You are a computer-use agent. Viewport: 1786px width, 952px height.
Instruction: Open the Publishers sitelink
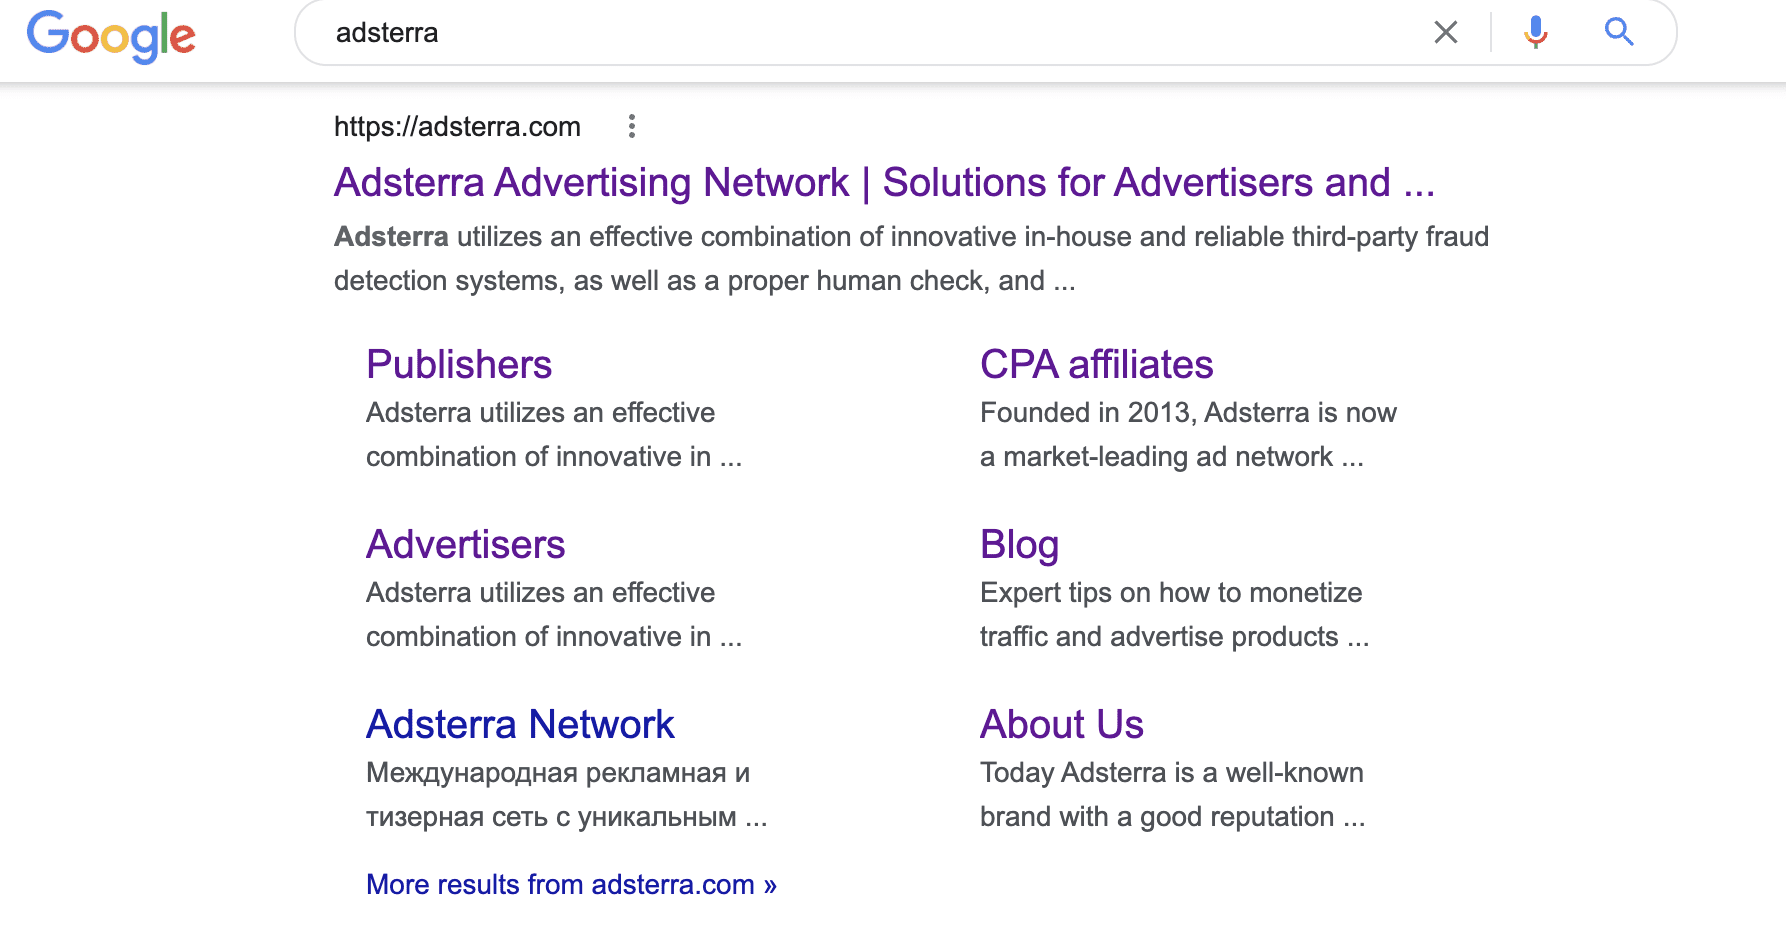(x=459, y=364)
